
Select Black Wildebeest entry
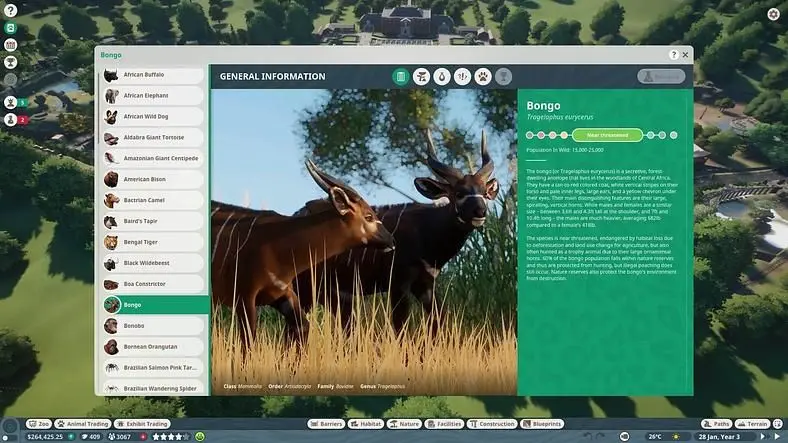pos(153,263)
